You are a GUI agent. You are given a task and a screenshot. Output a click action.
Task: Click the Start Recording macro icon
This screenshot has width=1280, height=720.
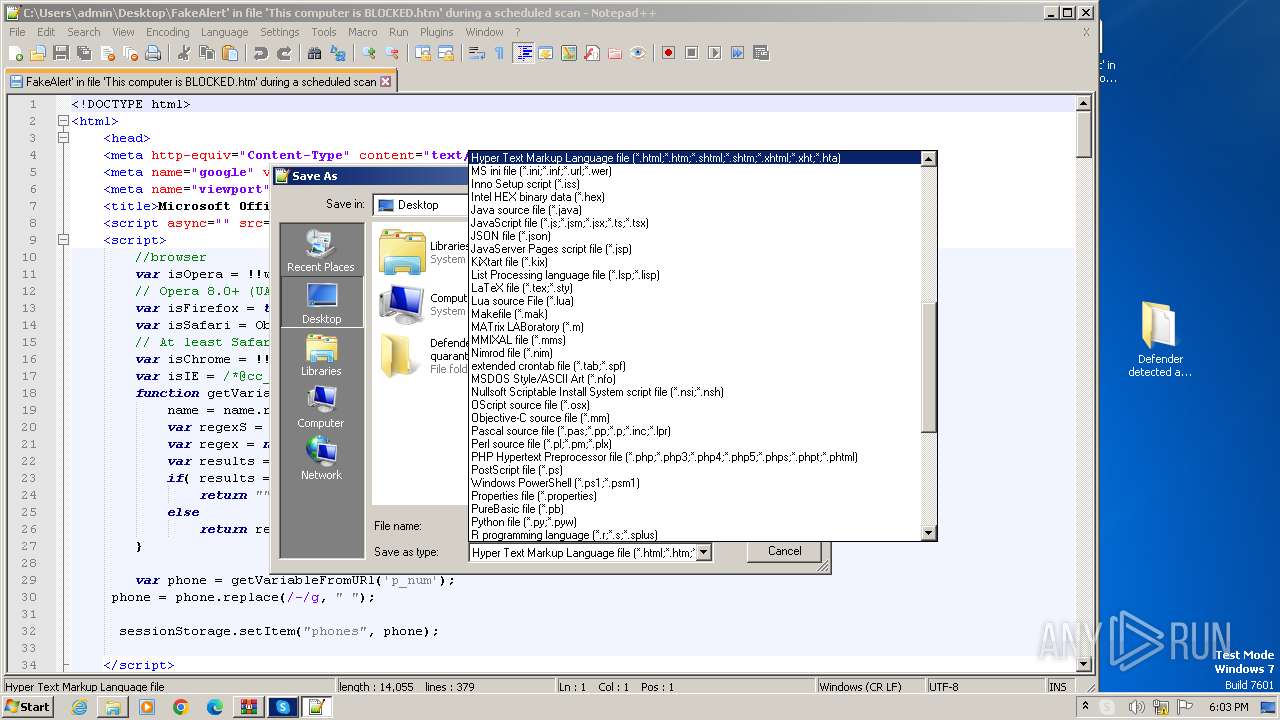[668, 53]
